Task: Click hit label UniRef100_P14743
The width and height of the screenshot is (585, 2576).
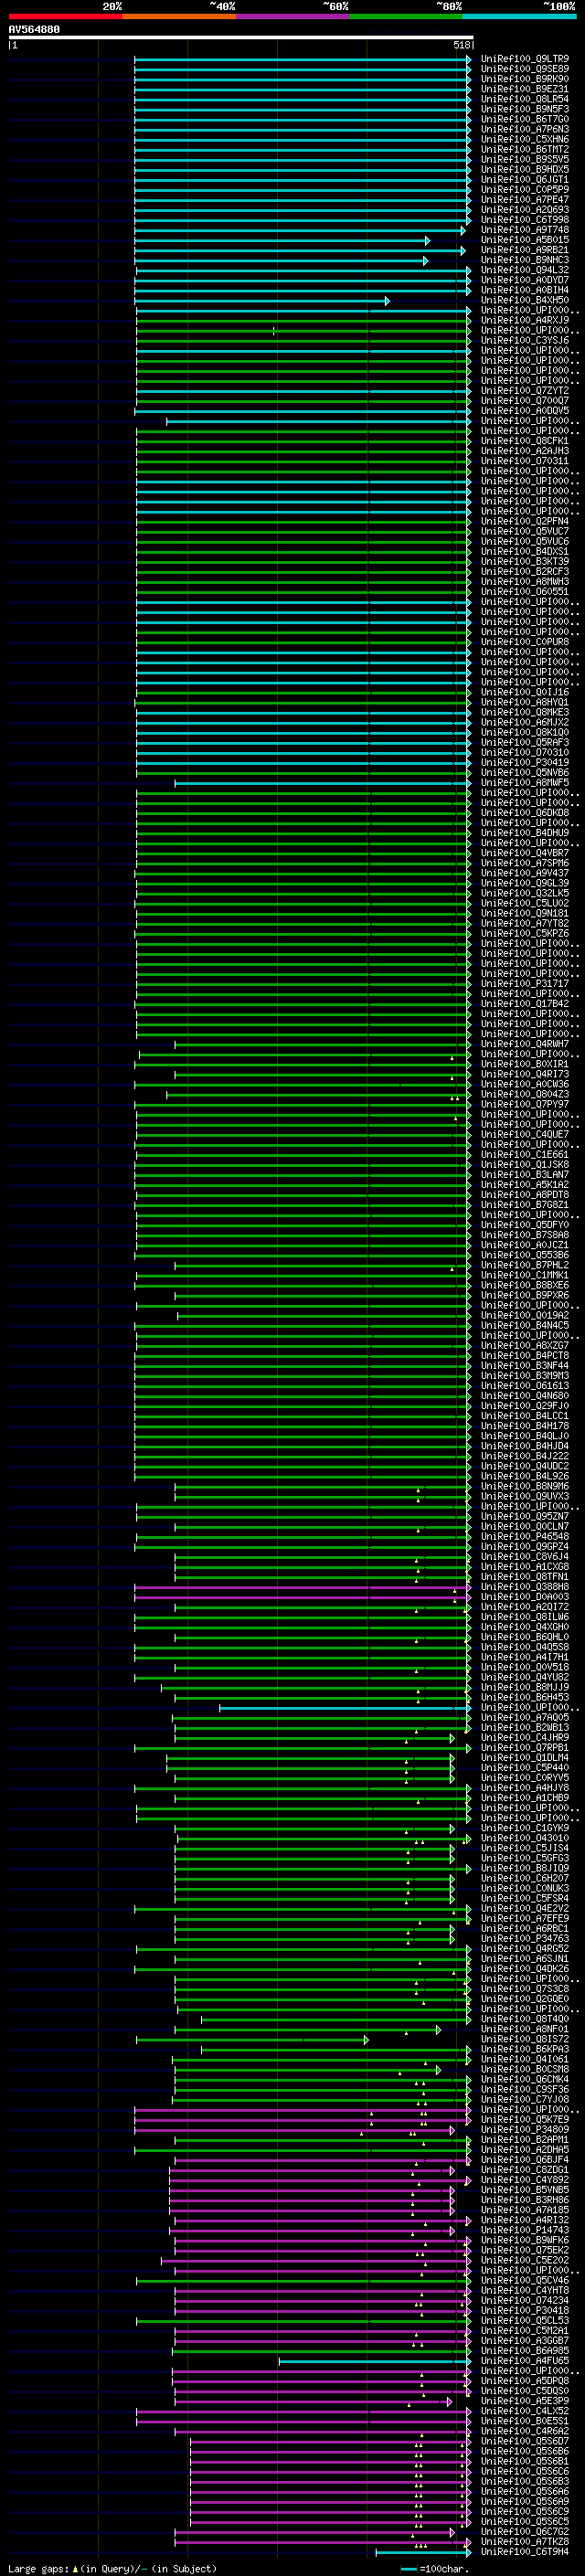Action: (x=525, y=2230)
